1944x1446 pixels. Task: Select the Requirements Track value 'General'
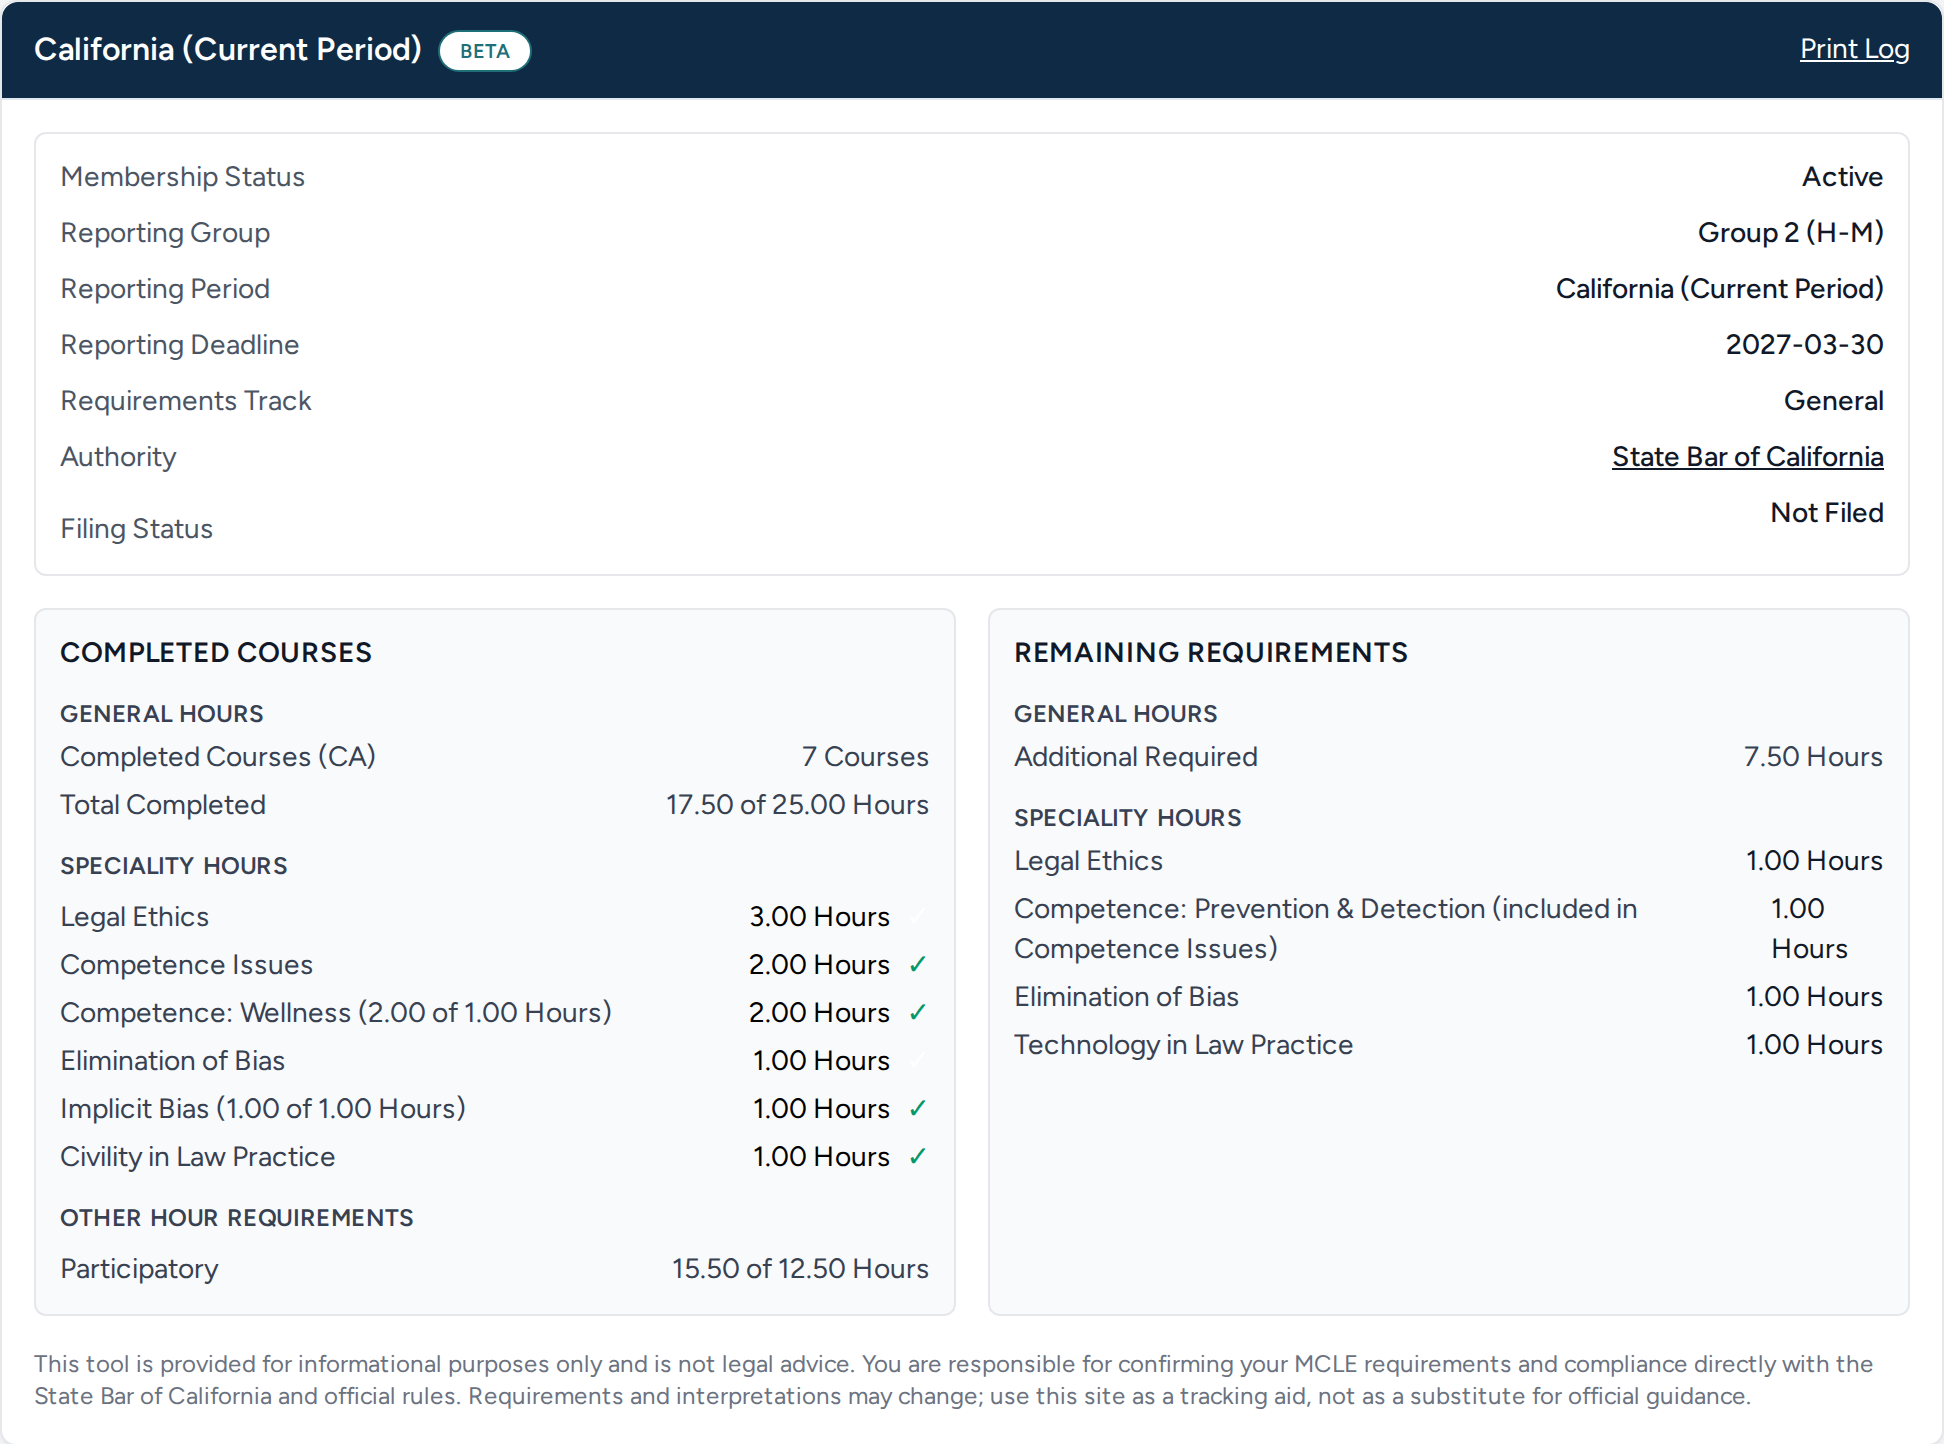point(1833,401)
